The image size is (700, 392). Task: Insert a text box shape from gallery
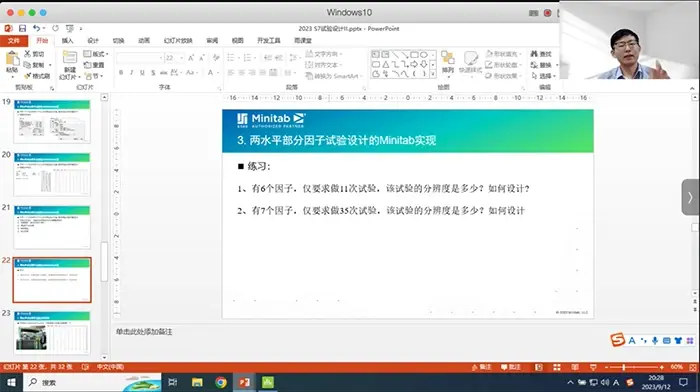click(x=375, y=55)
